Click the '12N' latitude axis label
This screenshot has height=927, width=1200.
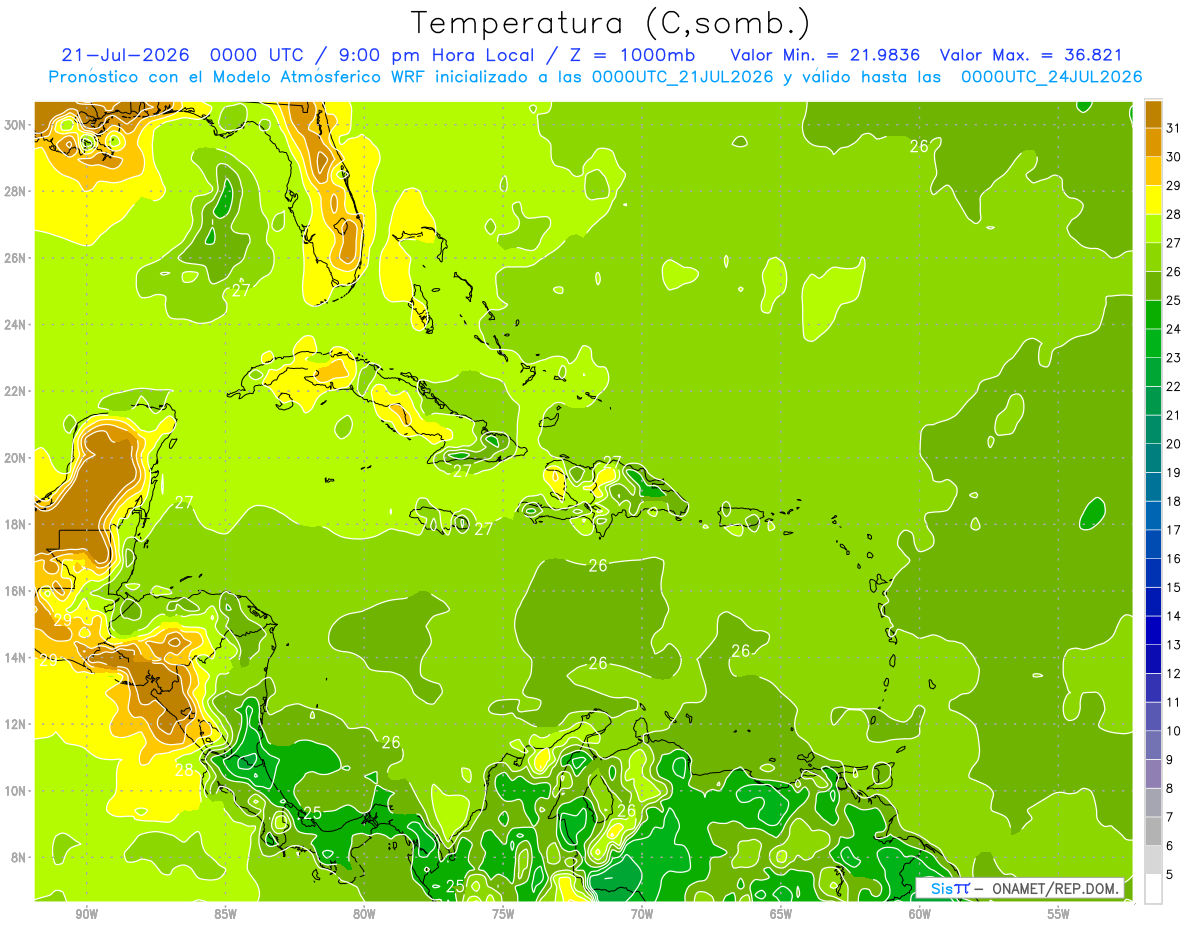coord(16,724)
